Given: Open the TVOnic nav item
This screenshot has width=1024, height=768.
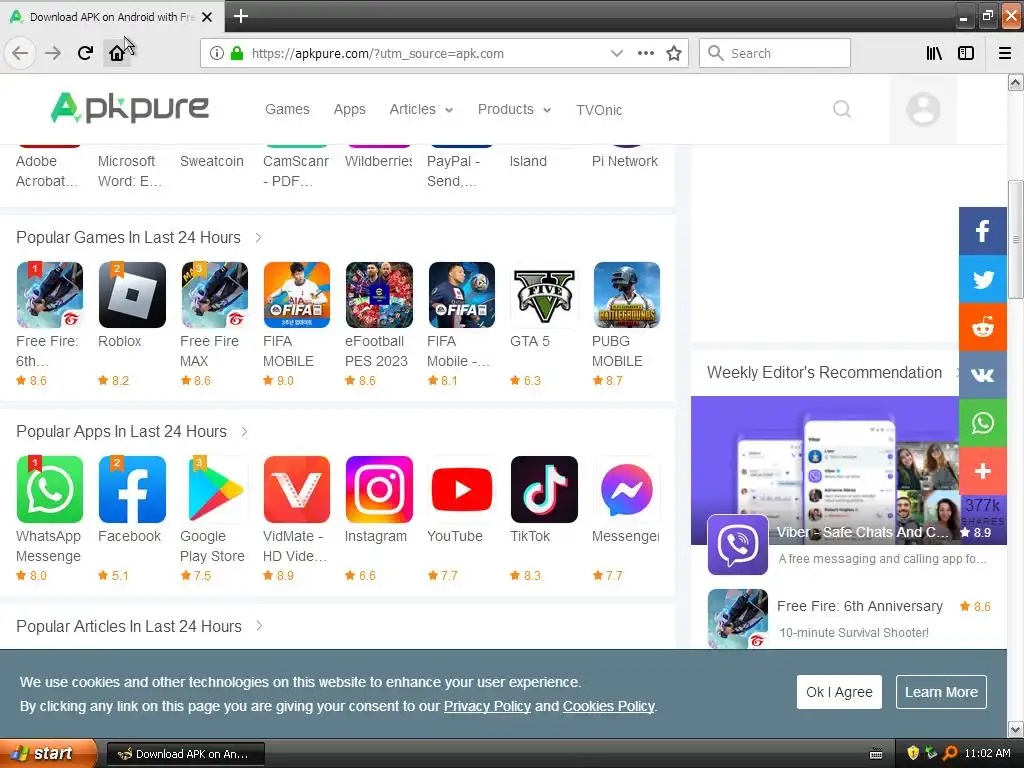Looking at the screenshot, I should 599,110.
